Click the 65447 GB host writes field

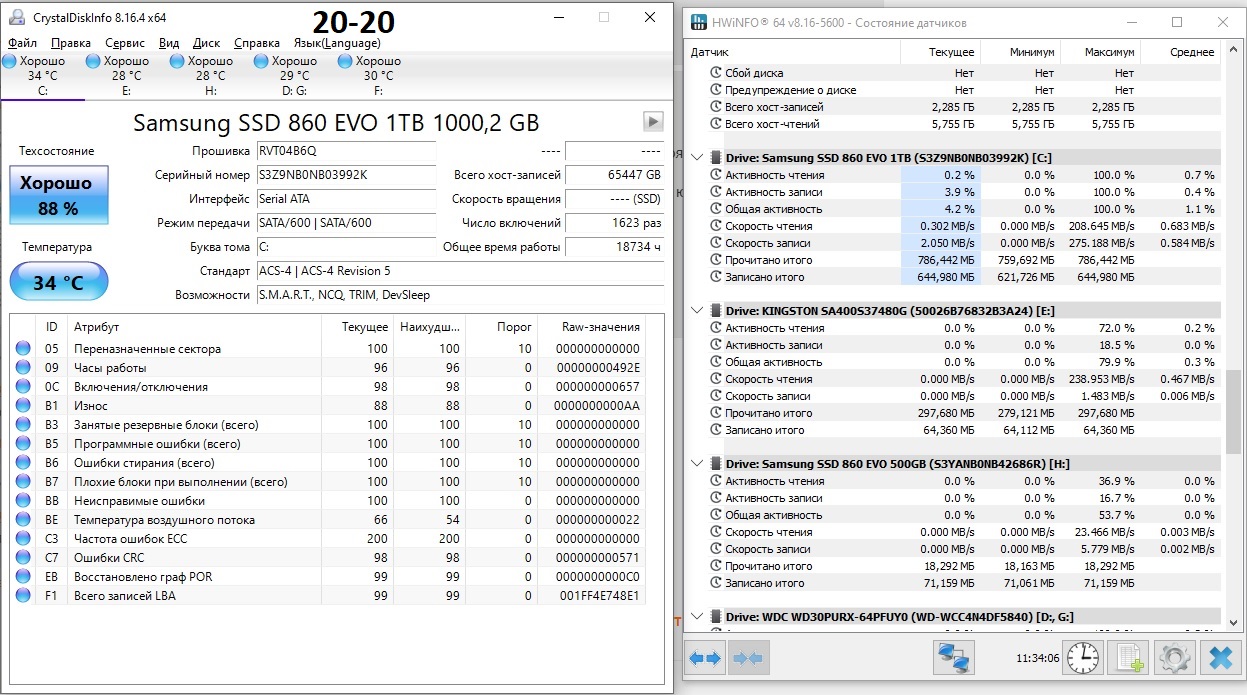click(x=614, y=175)
